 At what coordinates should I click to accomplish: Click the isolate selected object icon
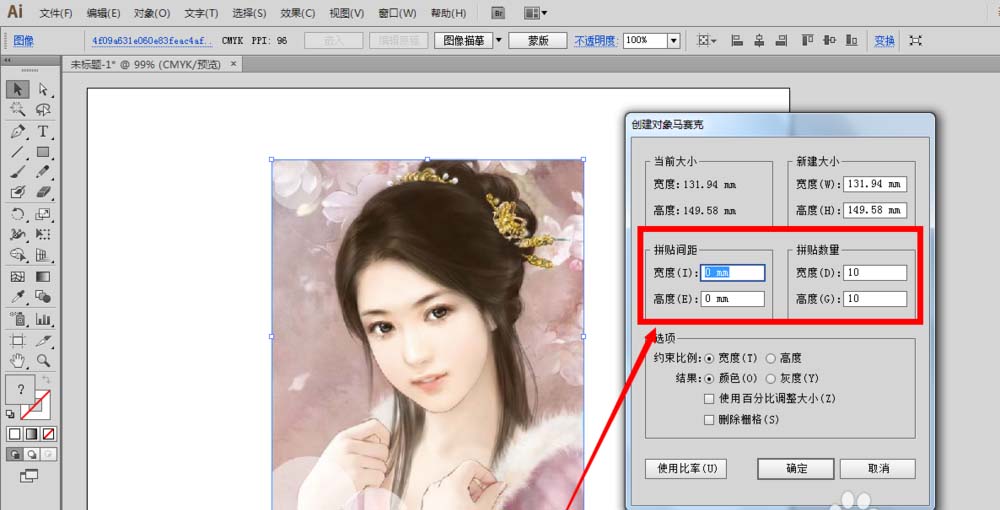[x=915, y=40]
